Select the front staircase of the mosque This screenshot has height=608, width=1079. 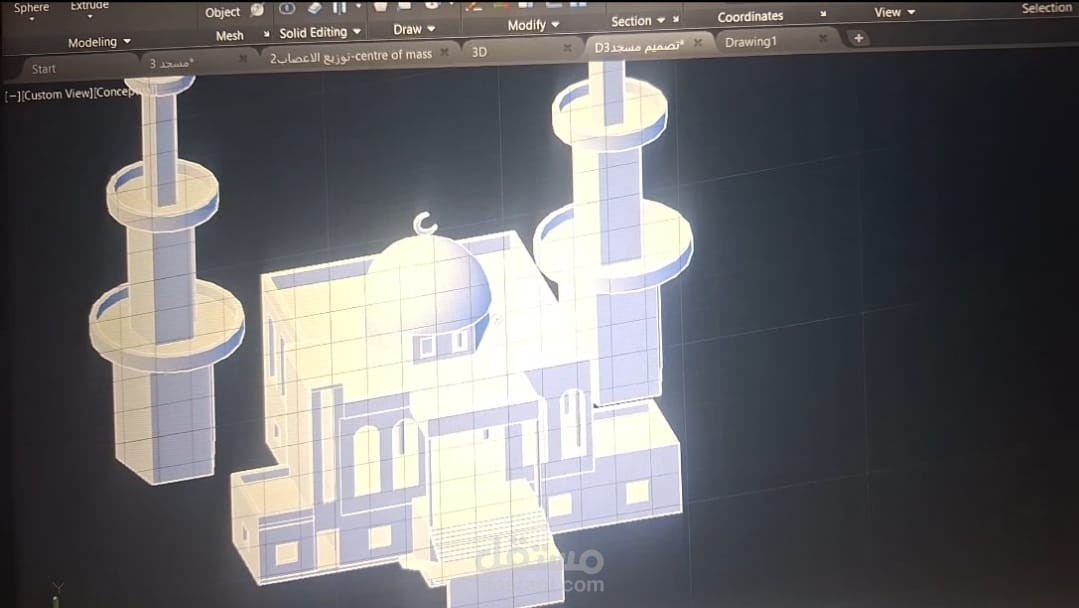point(492,533)
